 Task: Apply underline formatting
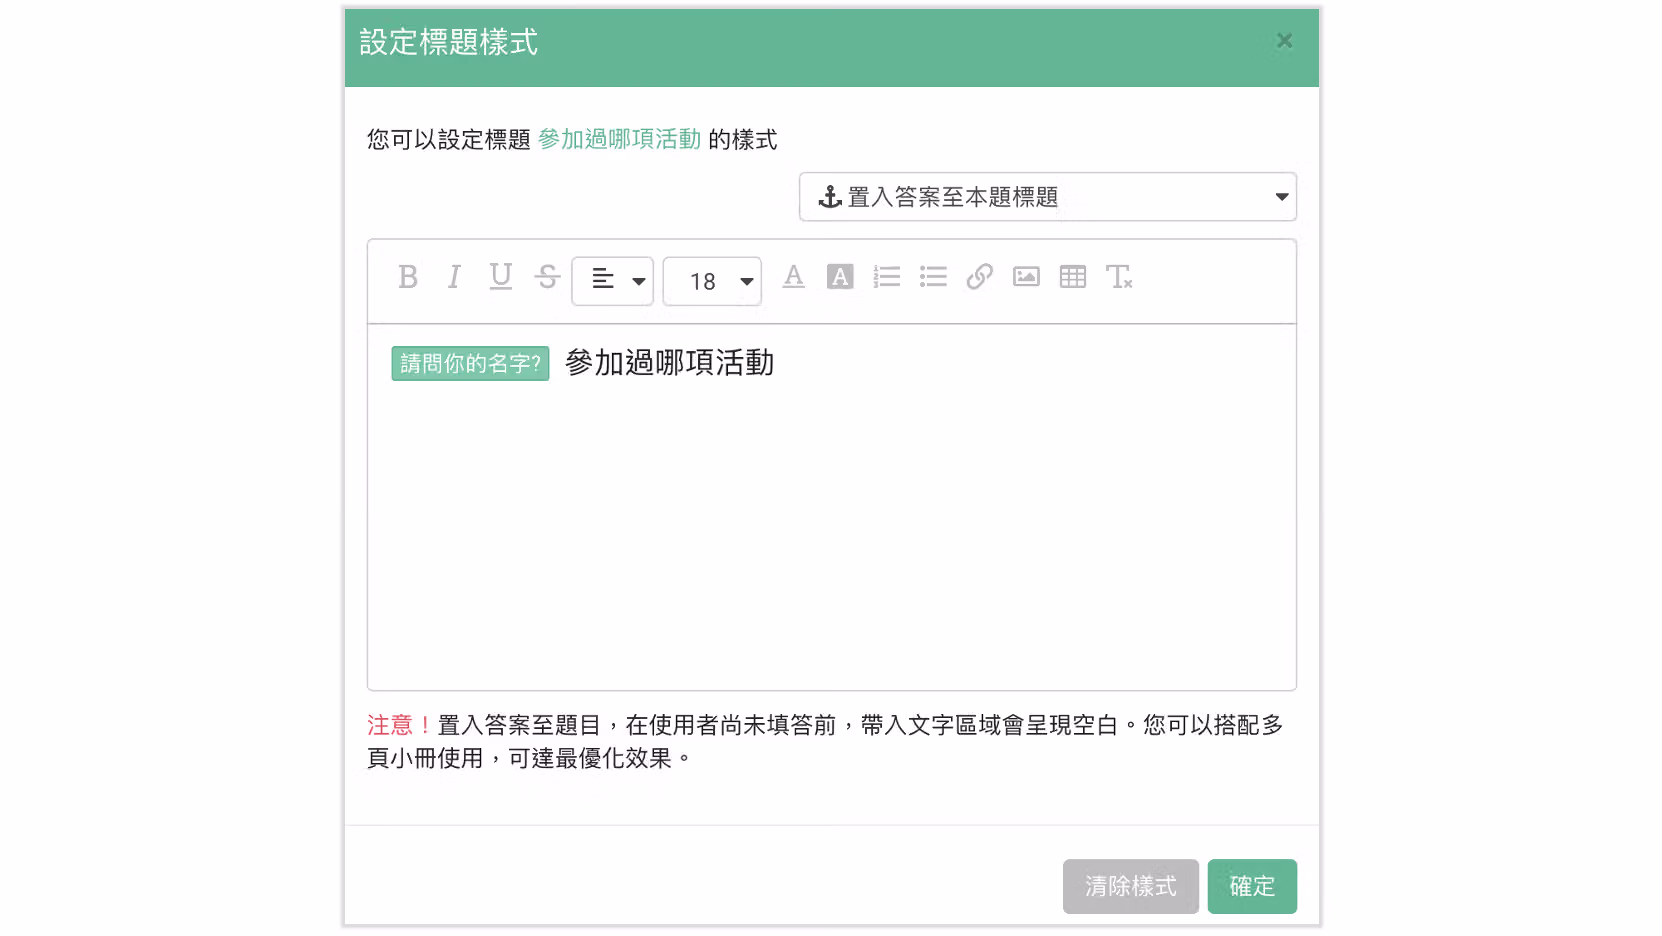click(501, 277)
